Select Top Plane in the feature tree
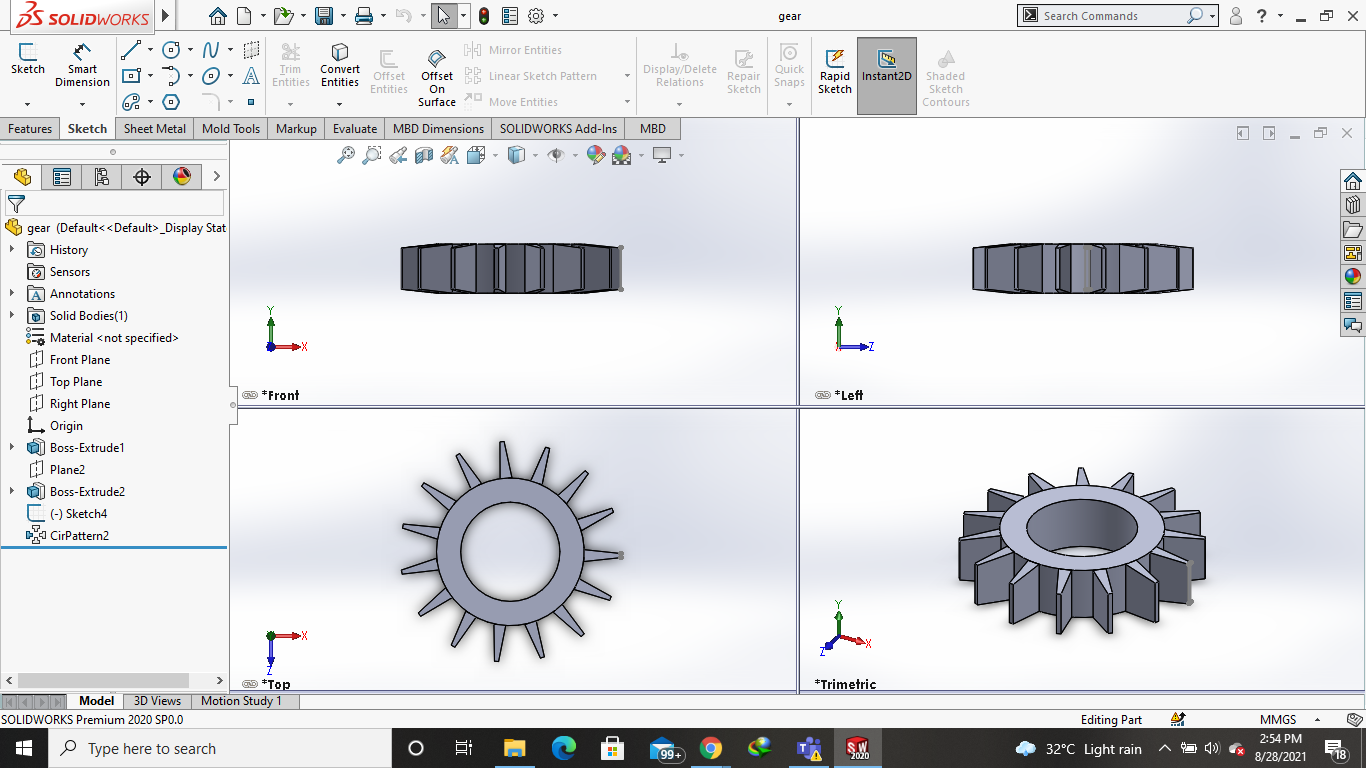The height and width of the screenshot is (768, 1366). pos(76,382)
